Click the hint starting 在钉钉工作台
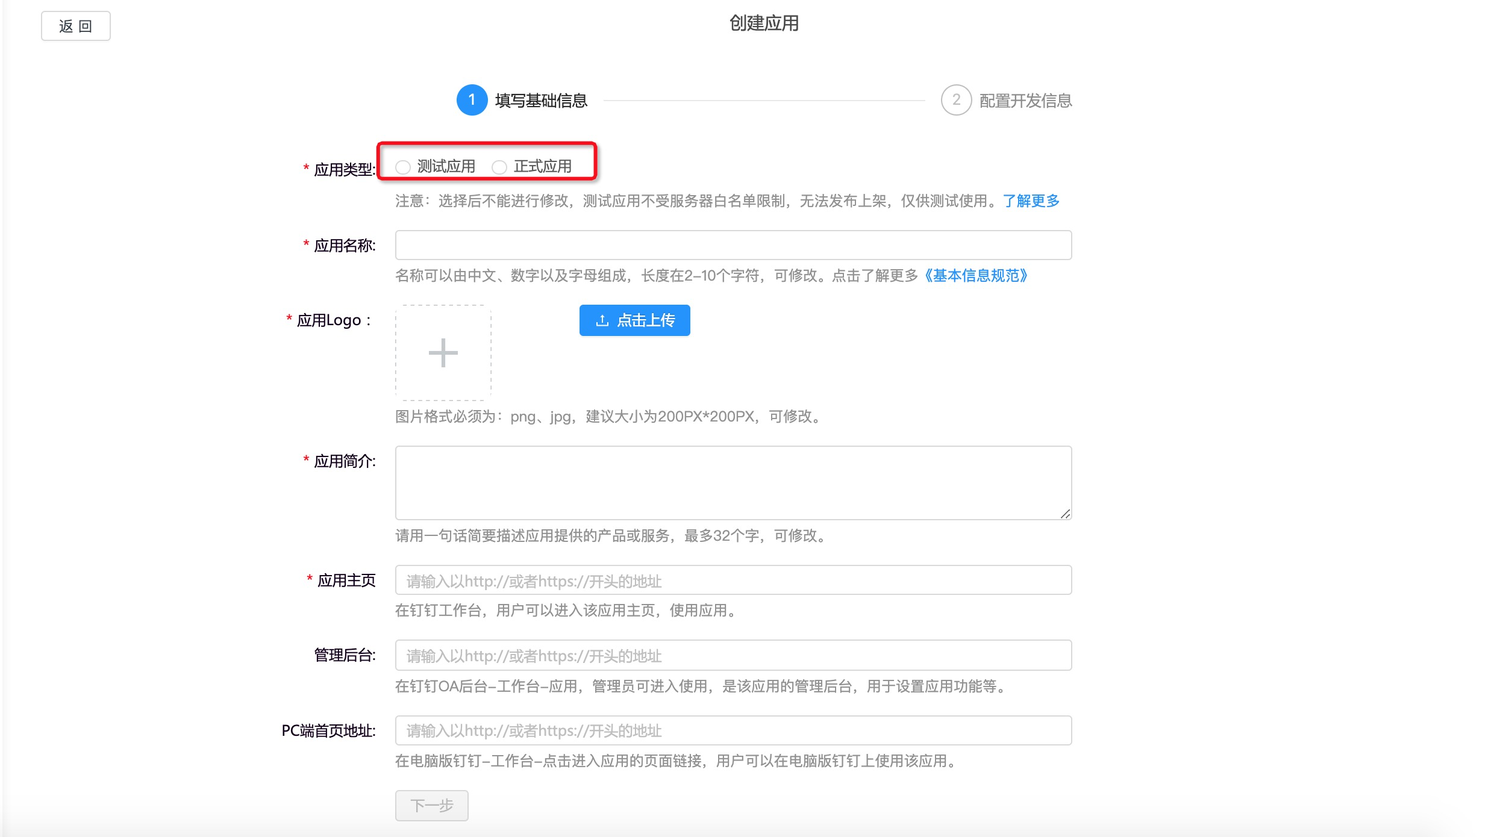 pyautogui.click(x=567, y=611)
